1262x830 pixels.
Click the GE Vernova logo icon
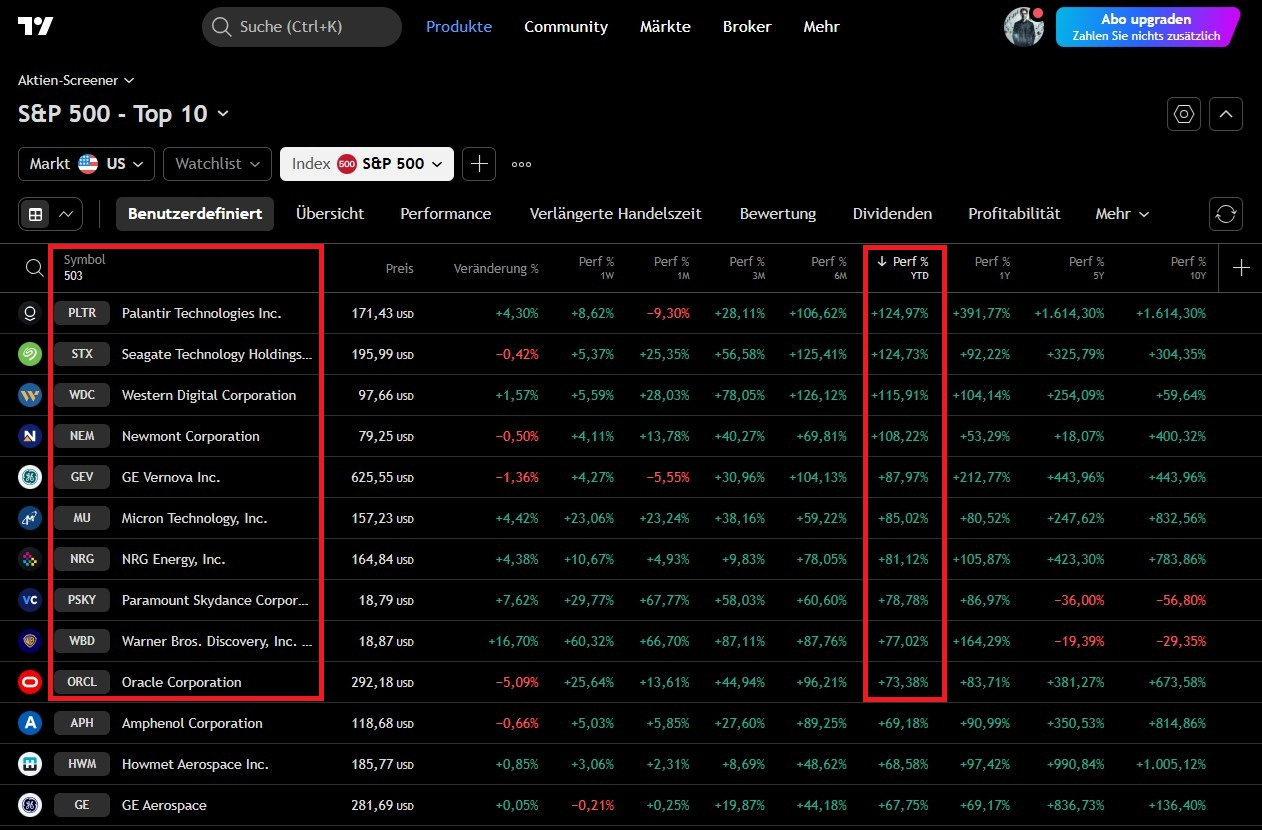(30, 477)
